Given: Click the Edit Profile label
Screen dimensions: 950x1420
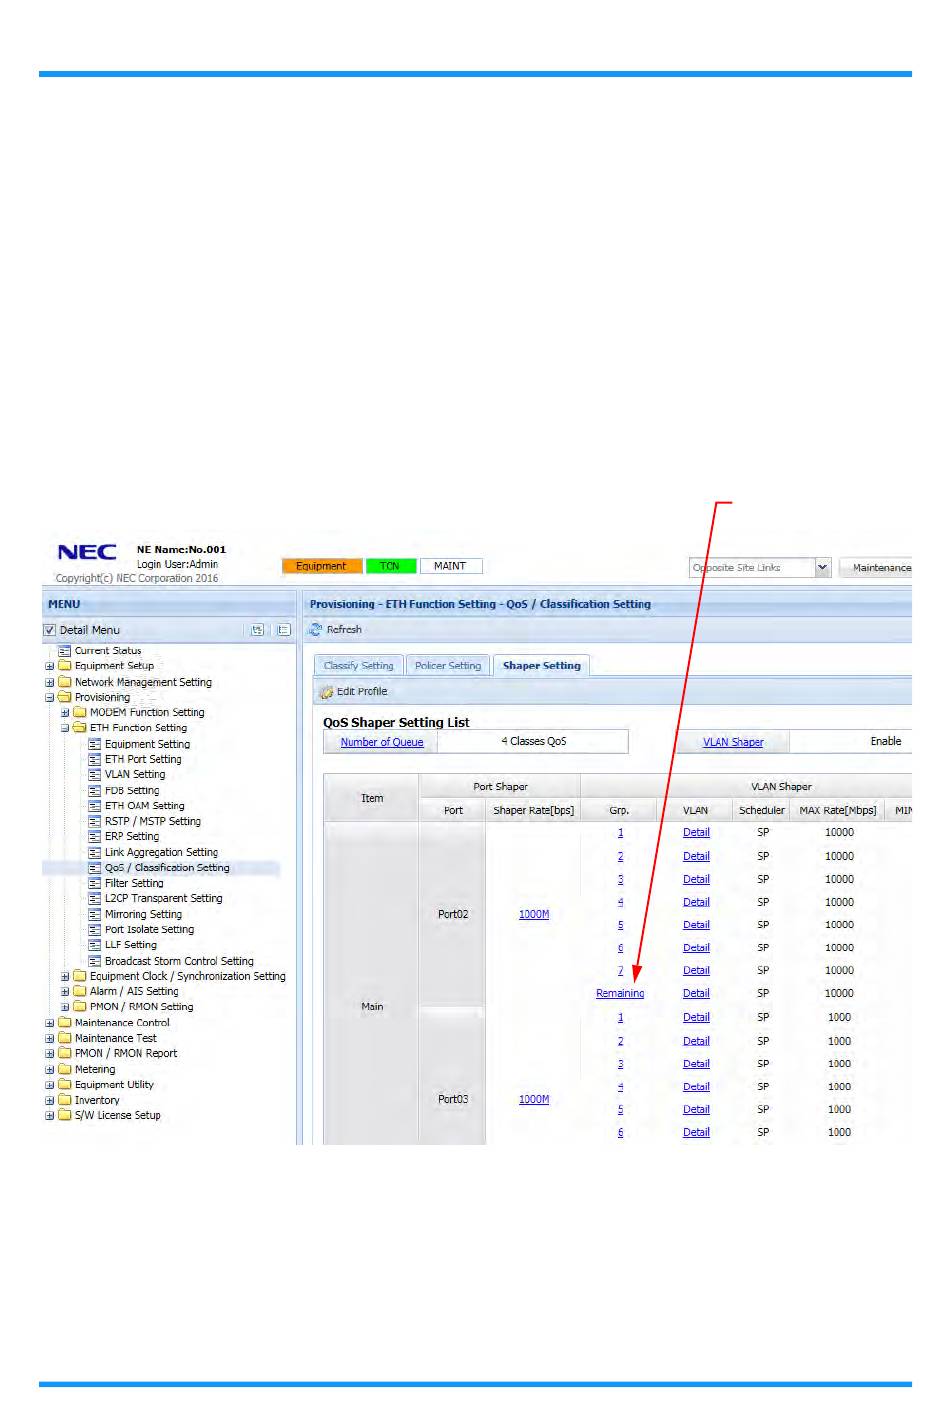Looking at the screenshot, I should tap(362, 692).
